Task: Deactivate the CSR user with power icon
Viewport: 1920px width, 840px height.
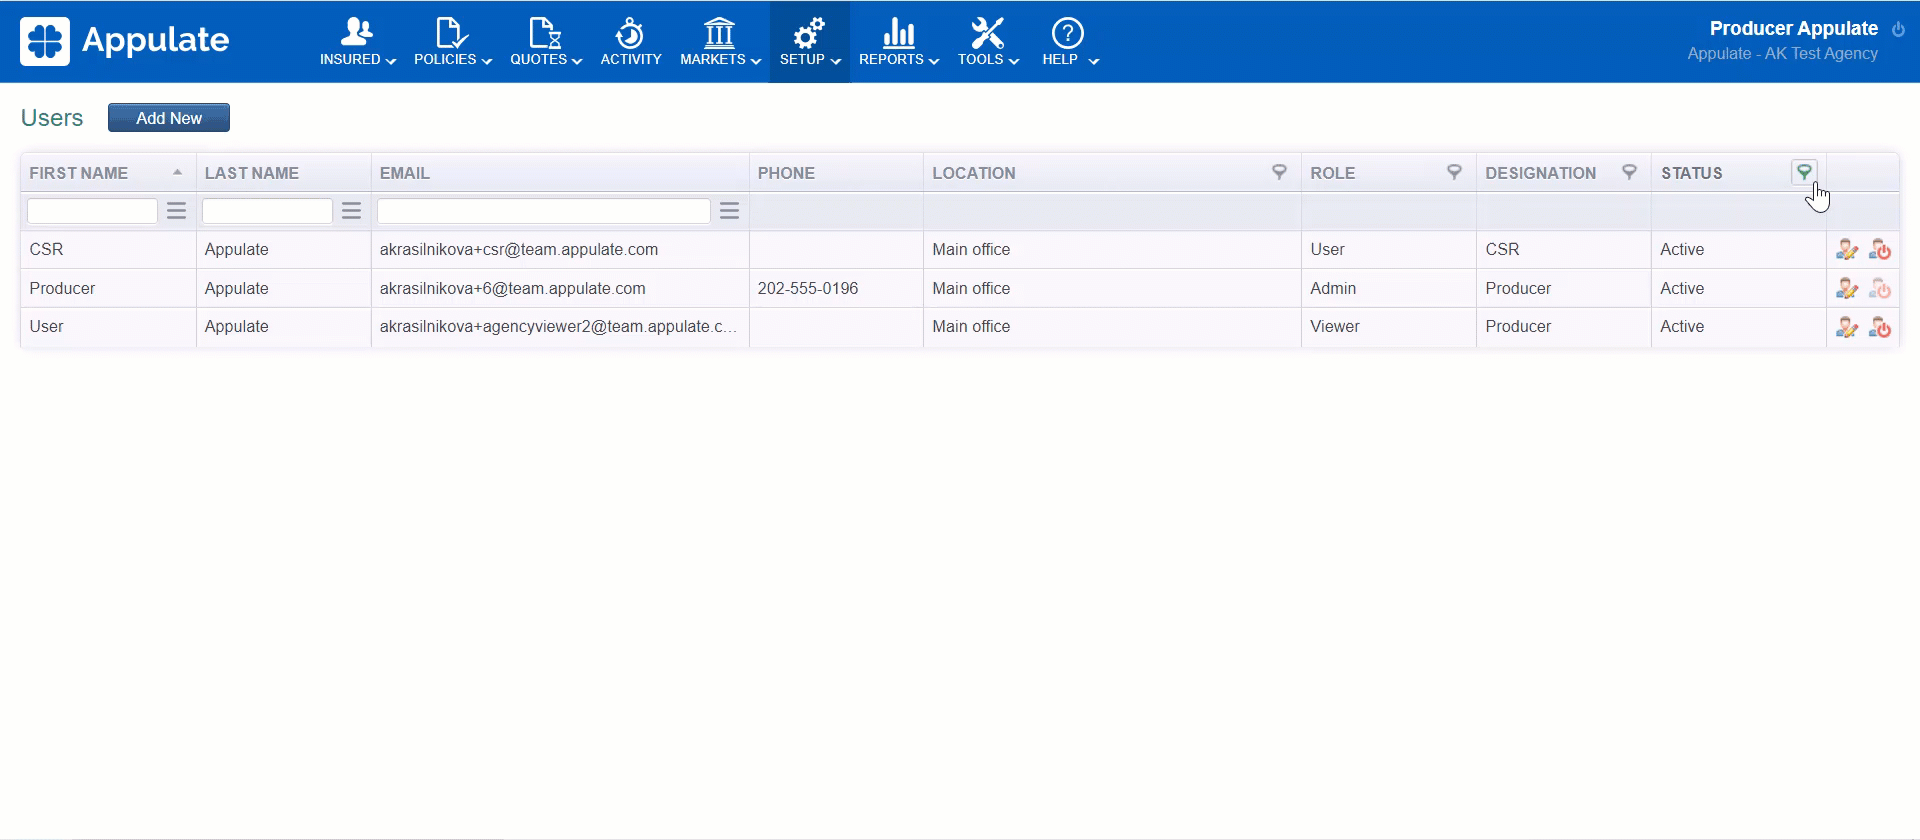Action: click(1880, 250)
